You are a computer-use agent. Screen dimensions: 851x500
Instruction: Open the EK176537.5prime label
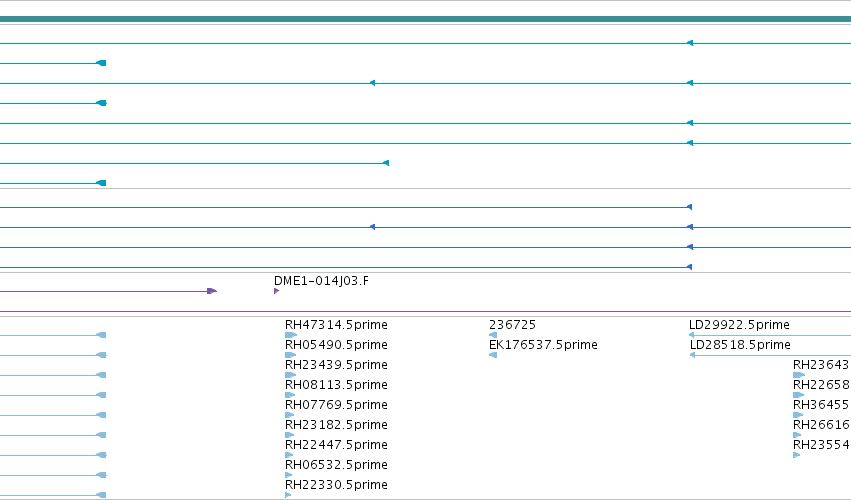tap(543, 345)
